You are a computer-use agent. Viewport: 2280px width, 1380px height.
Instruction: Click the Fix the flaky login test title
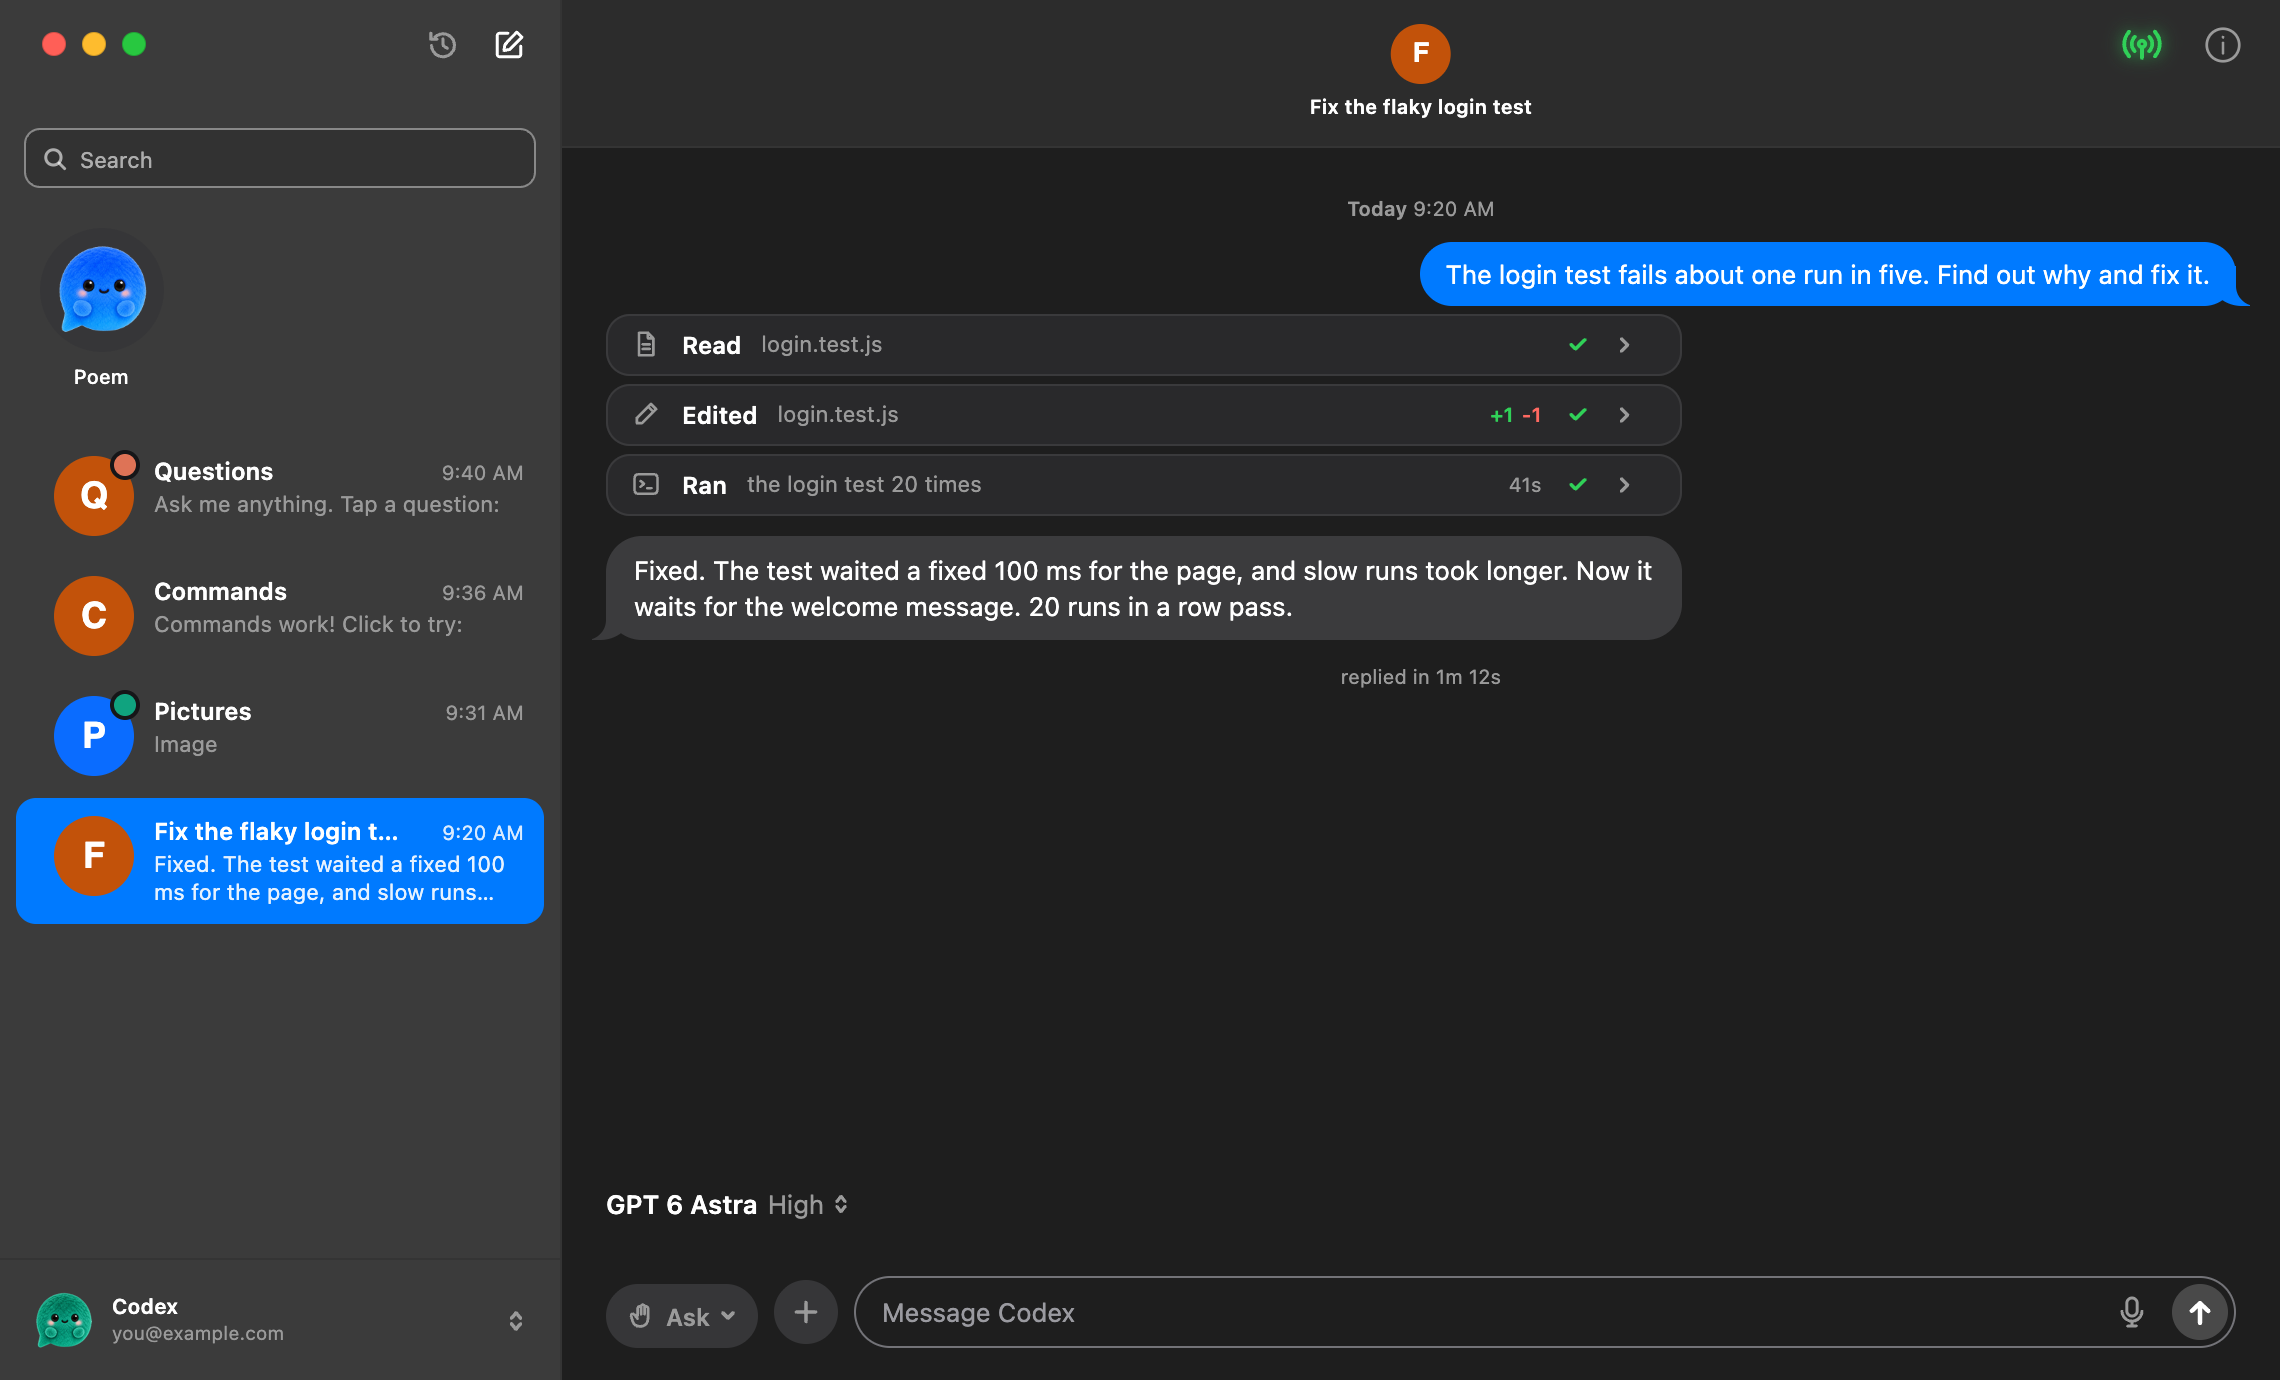coord(1420,107)
